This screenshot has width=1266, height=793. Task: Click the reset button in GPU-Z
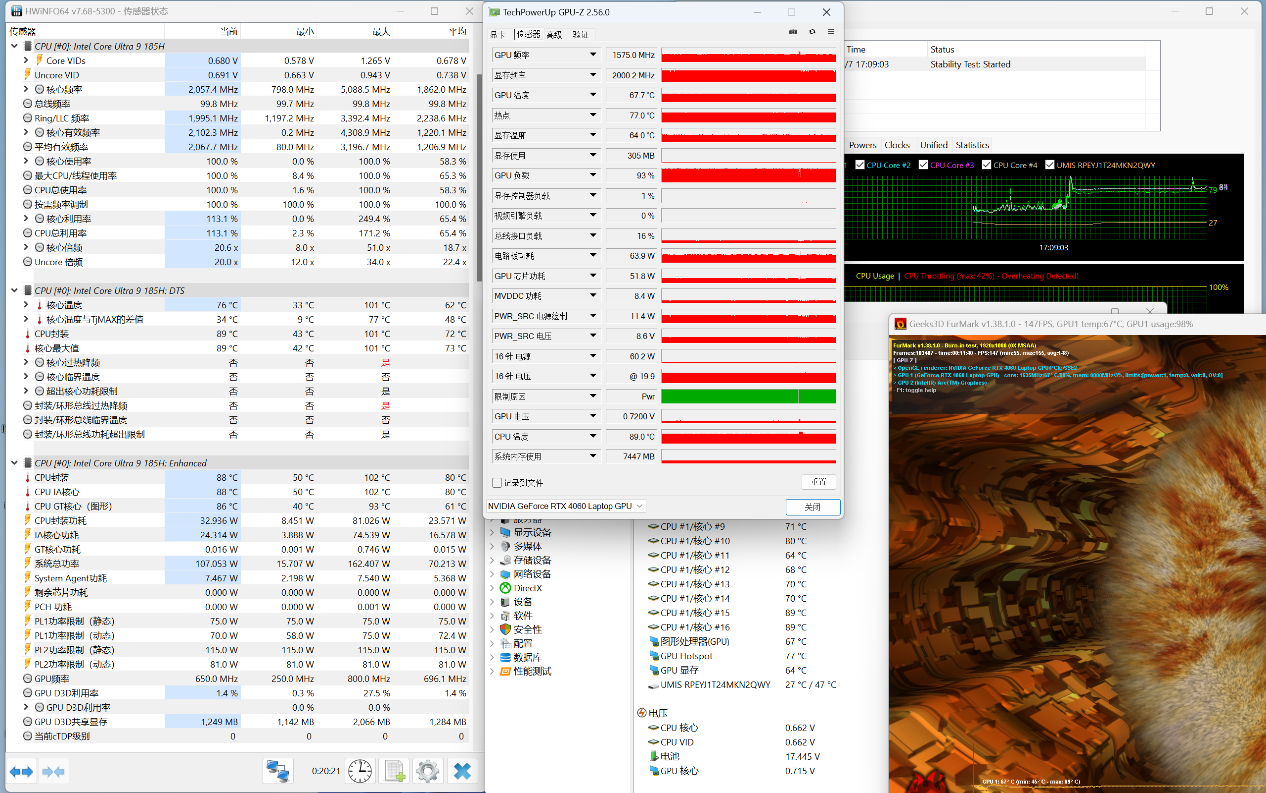point(818,482)
